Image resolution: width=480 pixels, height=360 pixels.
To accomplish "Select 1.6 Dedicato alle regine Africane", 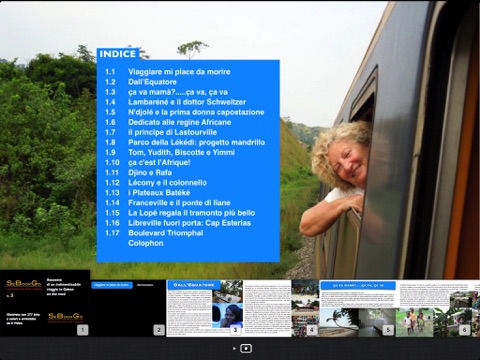I will (x=168, y=122).
